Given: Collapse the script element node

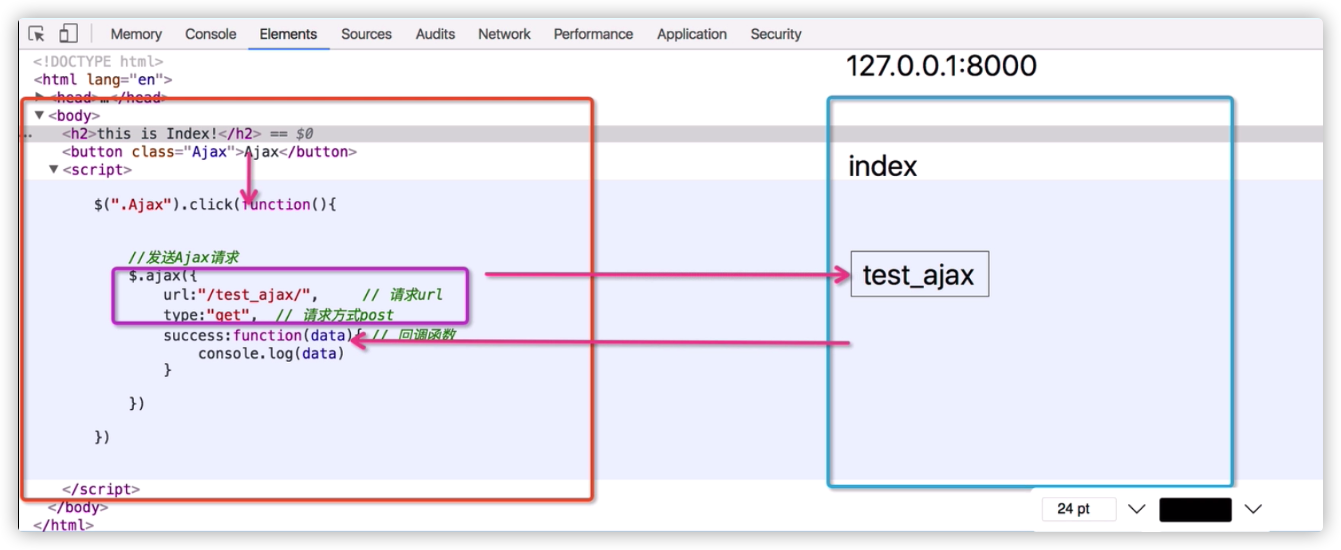Looking at the screenshot, I should [x=55, y=170].
